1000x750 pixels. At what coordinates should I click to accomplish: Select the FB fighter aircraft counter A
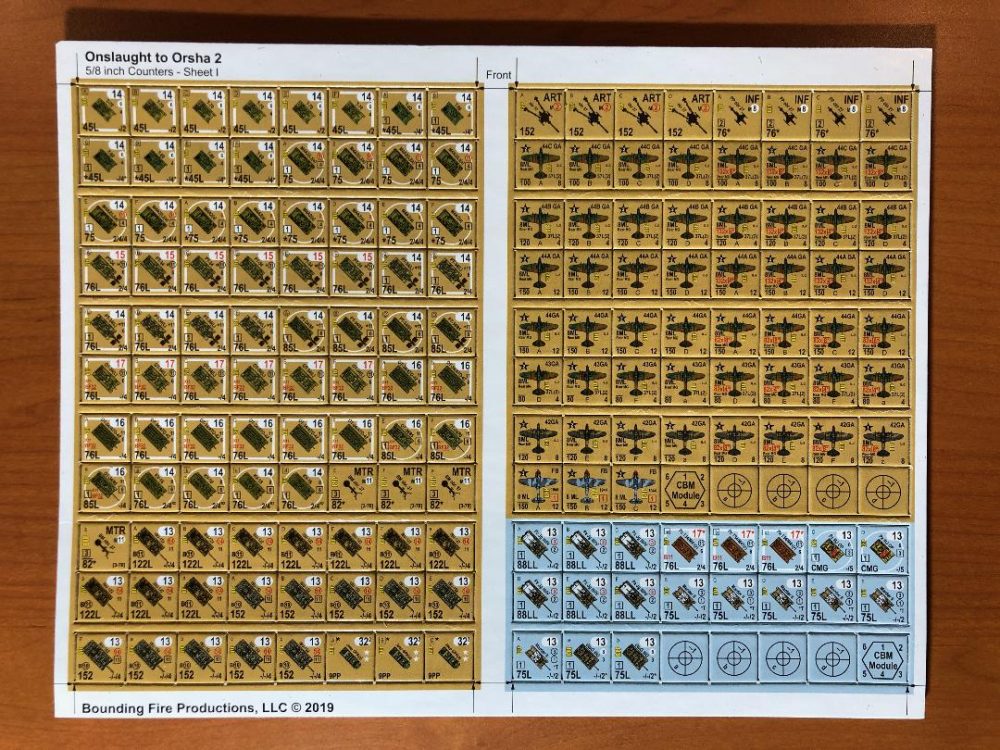coord(539,489)
